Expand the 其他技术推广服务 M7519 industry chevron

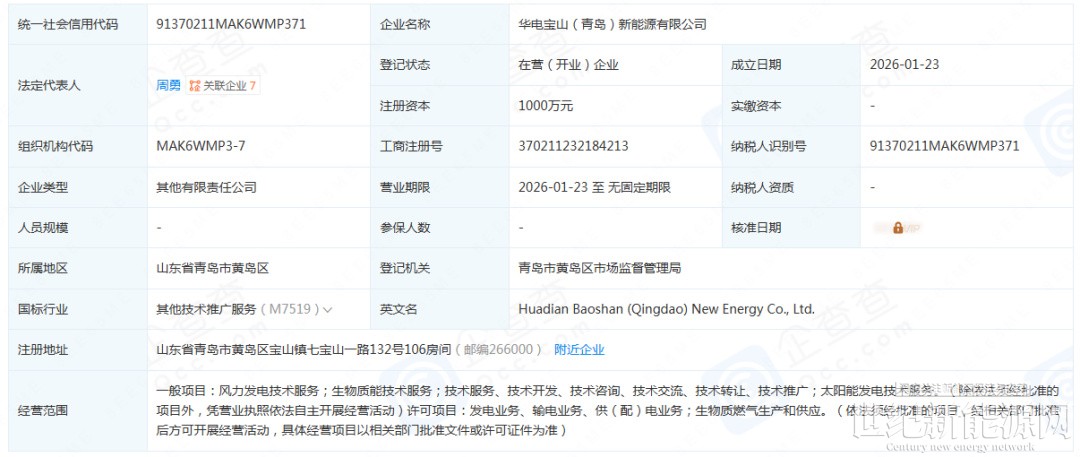(328, 310)
